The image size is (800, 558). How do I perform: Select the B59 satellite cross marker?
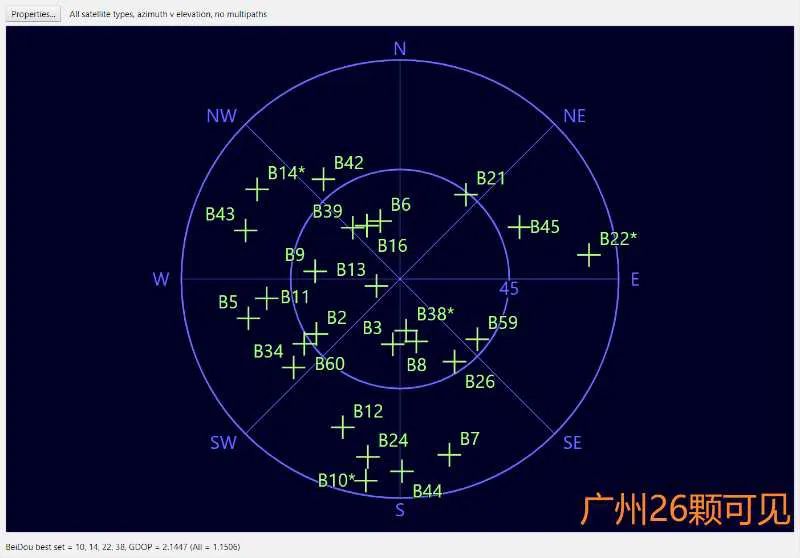478,339
